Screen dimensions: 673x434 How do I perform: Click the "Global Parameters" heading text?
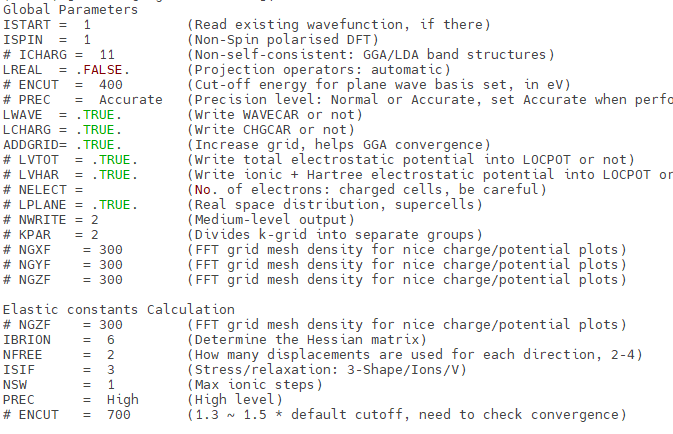(70, 9)
